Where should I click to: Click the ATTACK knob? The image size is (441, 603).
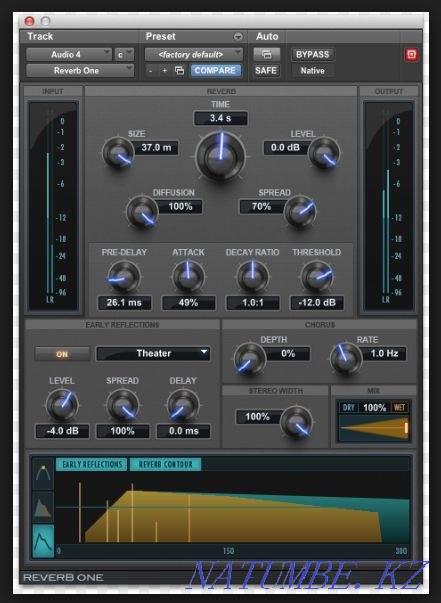point(188,277)
